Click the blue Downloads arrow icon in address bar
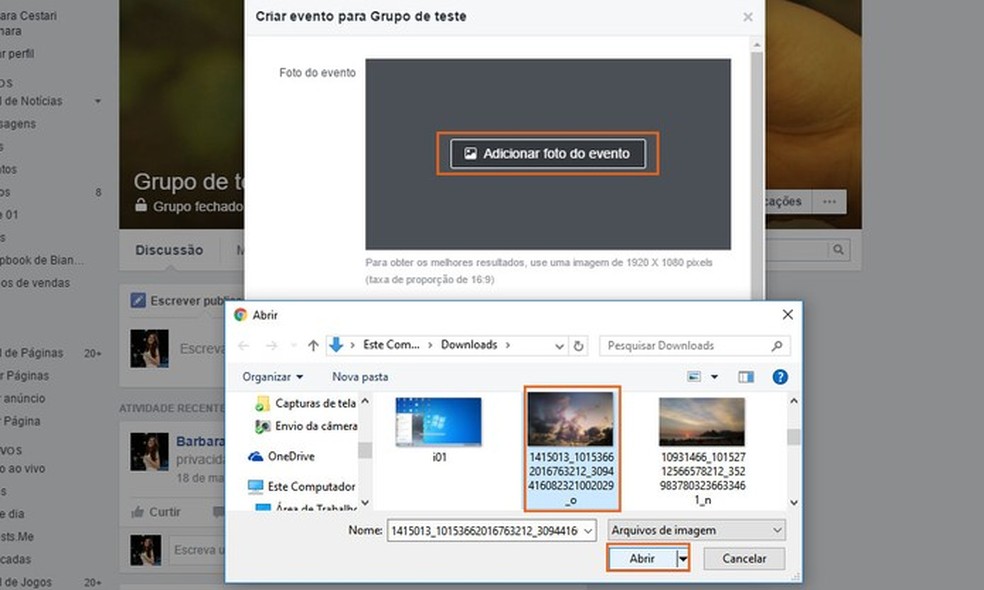This screenshot has height=590, width=984. coord(336,345)
